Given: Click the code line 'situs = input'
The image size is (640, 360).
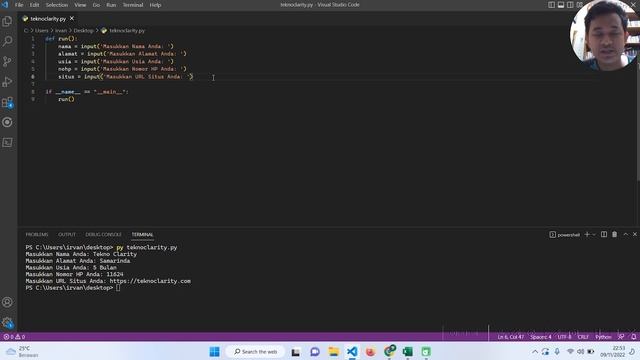Looking at the screenshot, I should point(125,77).
